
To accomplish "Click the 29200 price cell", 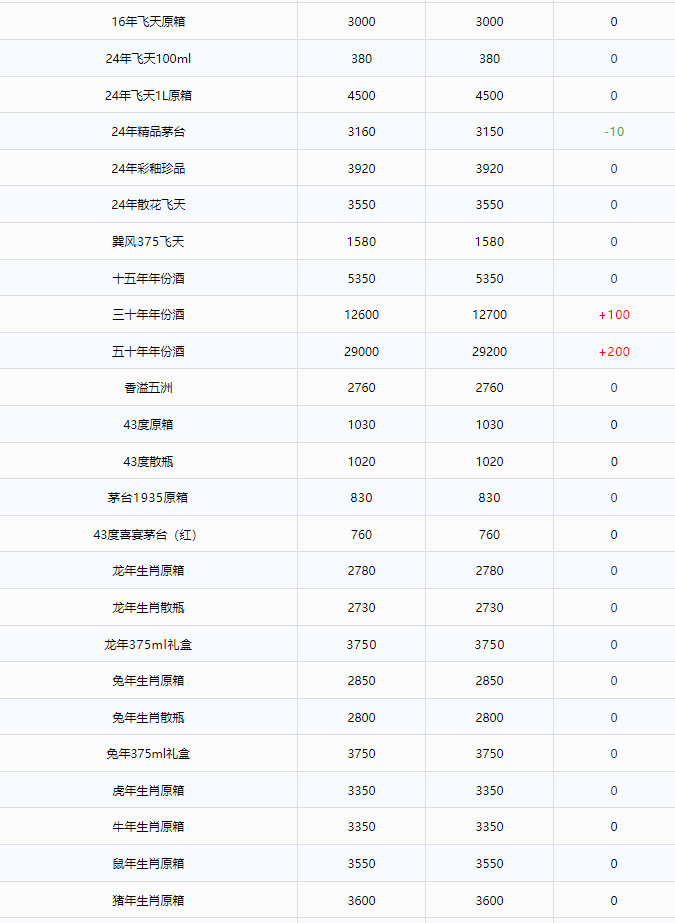I will [490, 351].
